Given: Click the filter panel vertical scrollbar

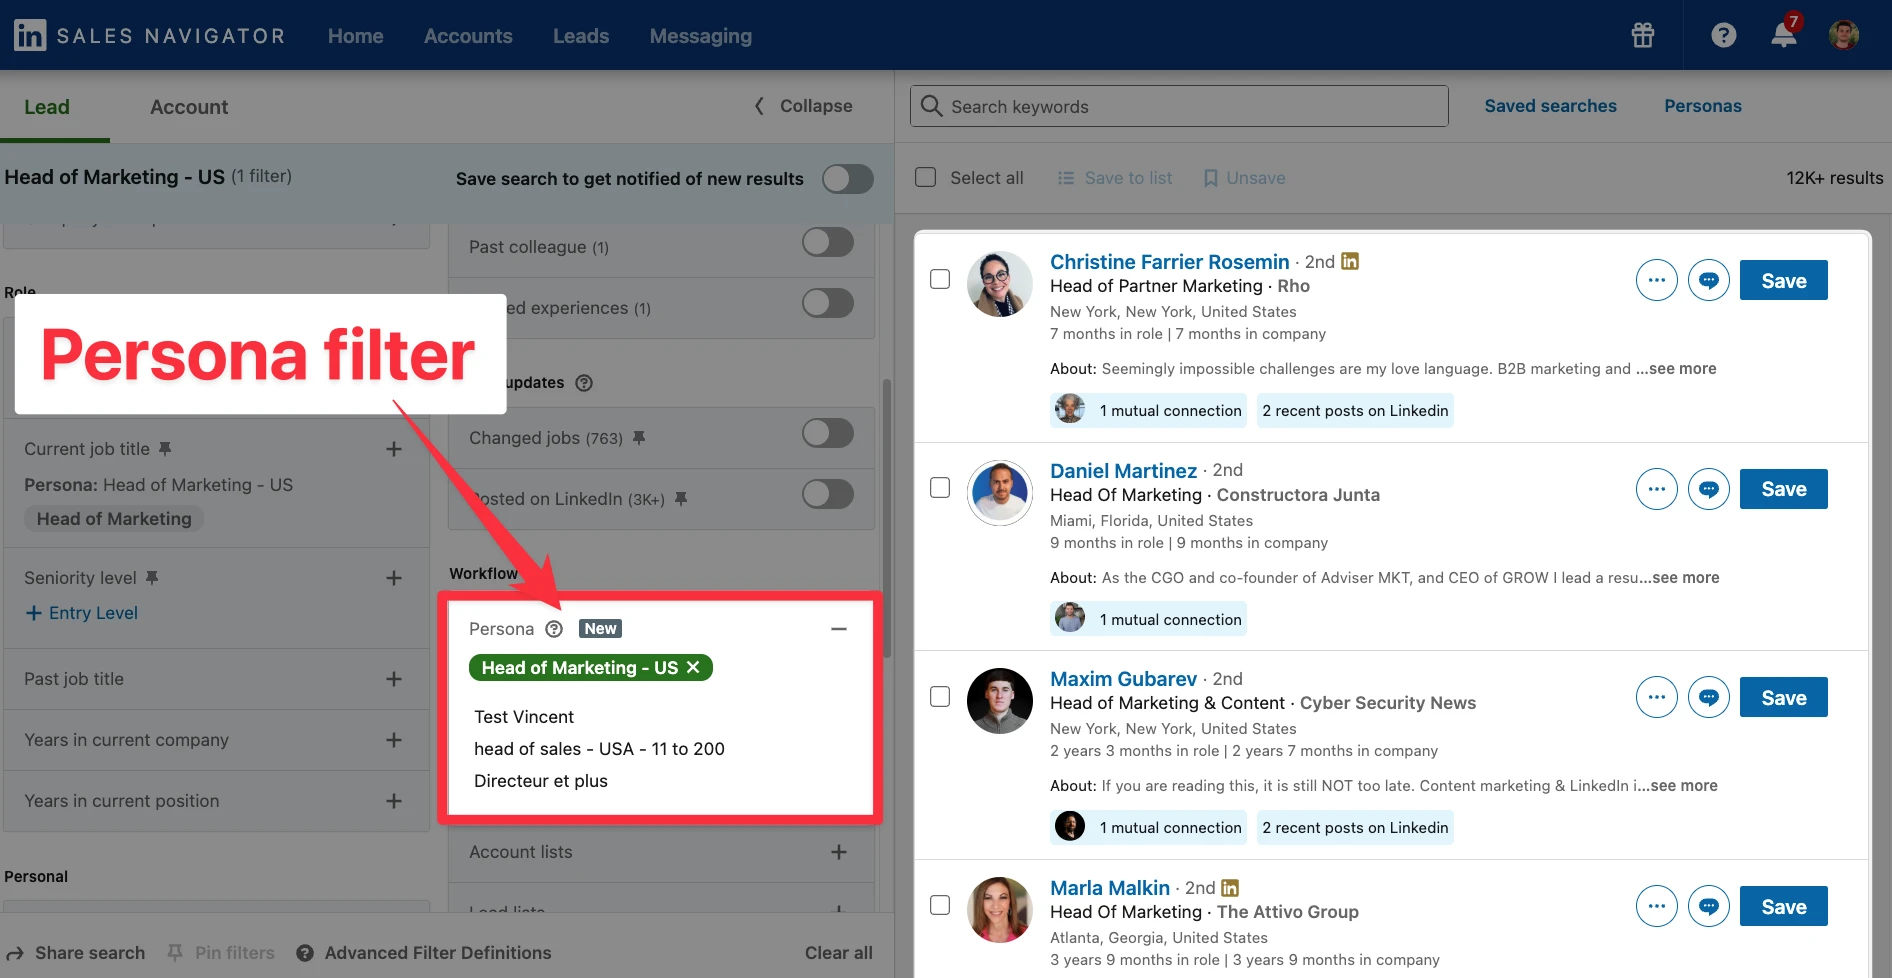Looking at the screenshot, I should (886, 517).
